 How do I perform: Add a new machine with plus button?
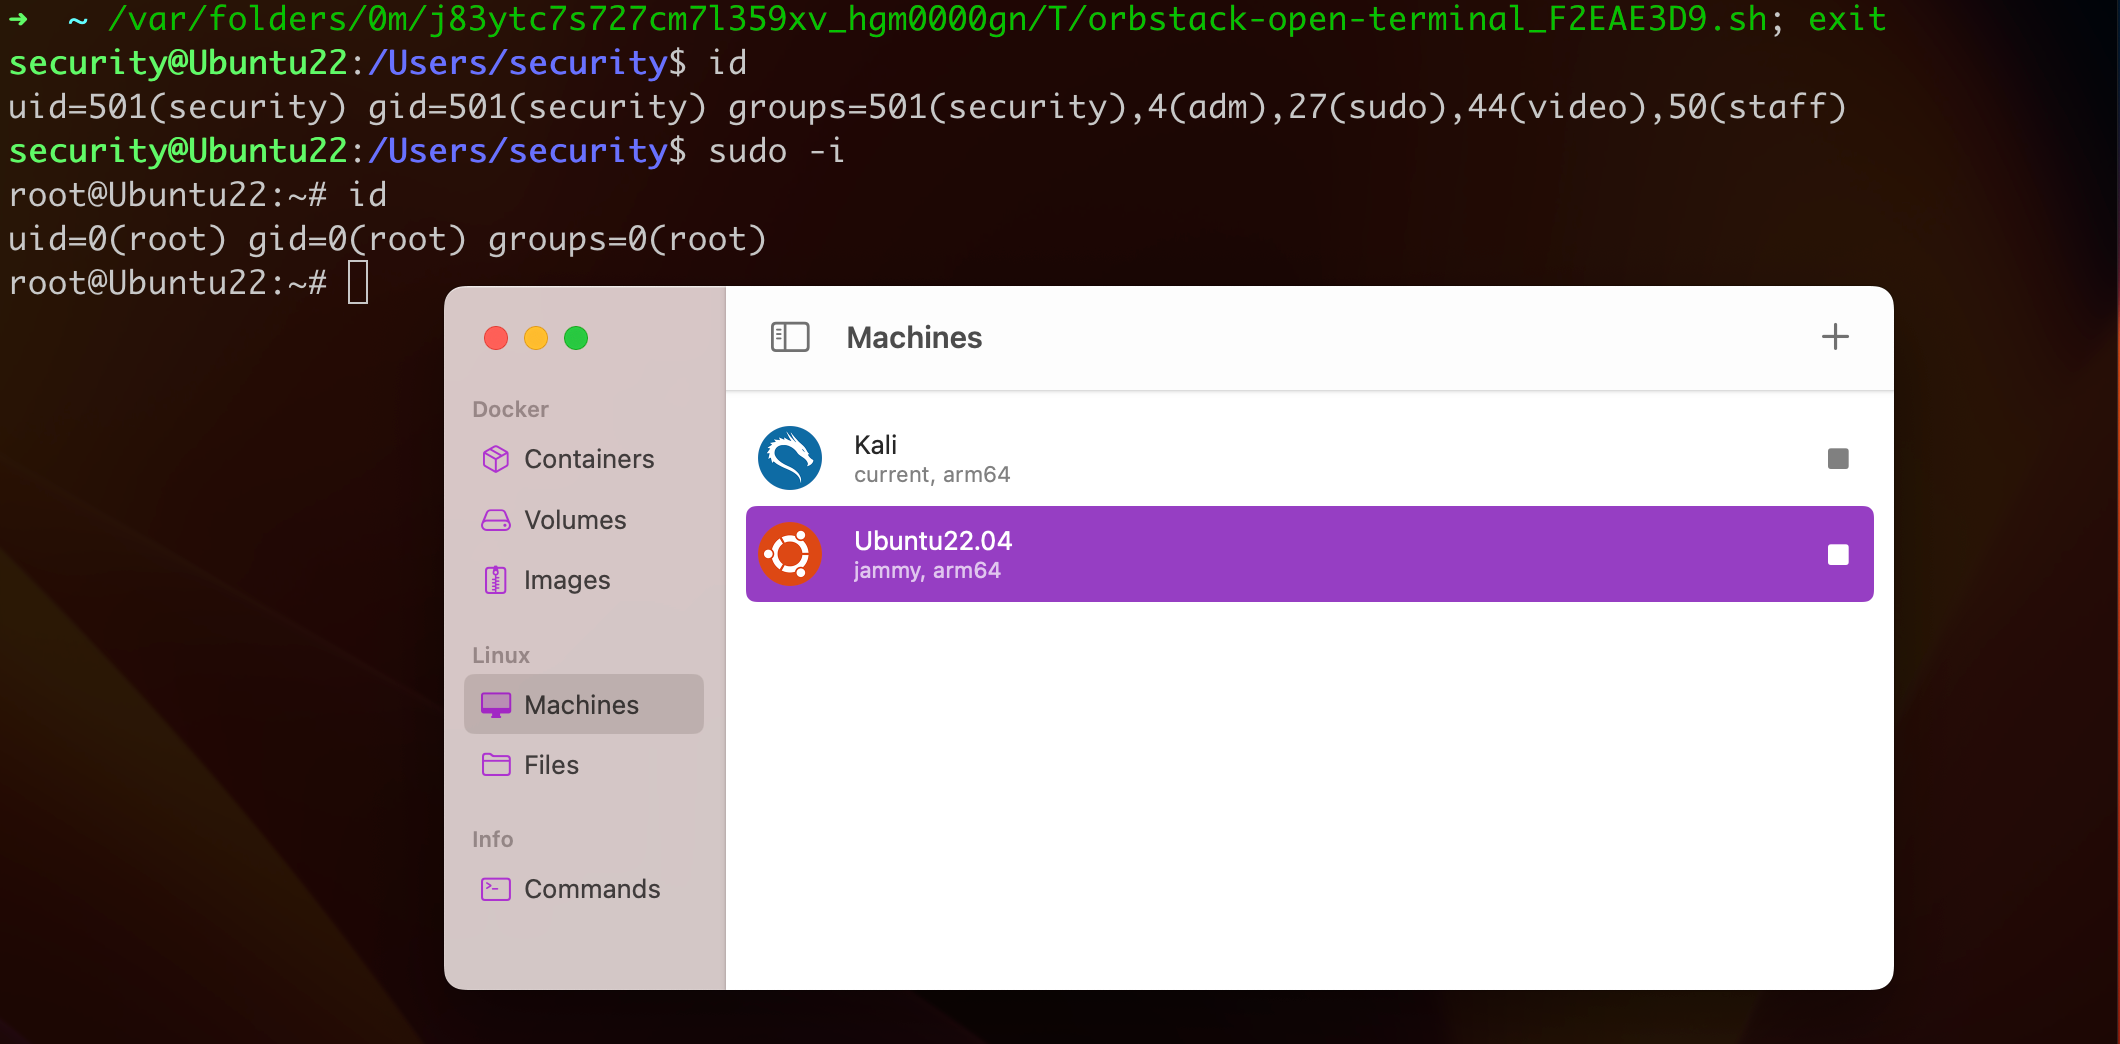pos(1835,337)
